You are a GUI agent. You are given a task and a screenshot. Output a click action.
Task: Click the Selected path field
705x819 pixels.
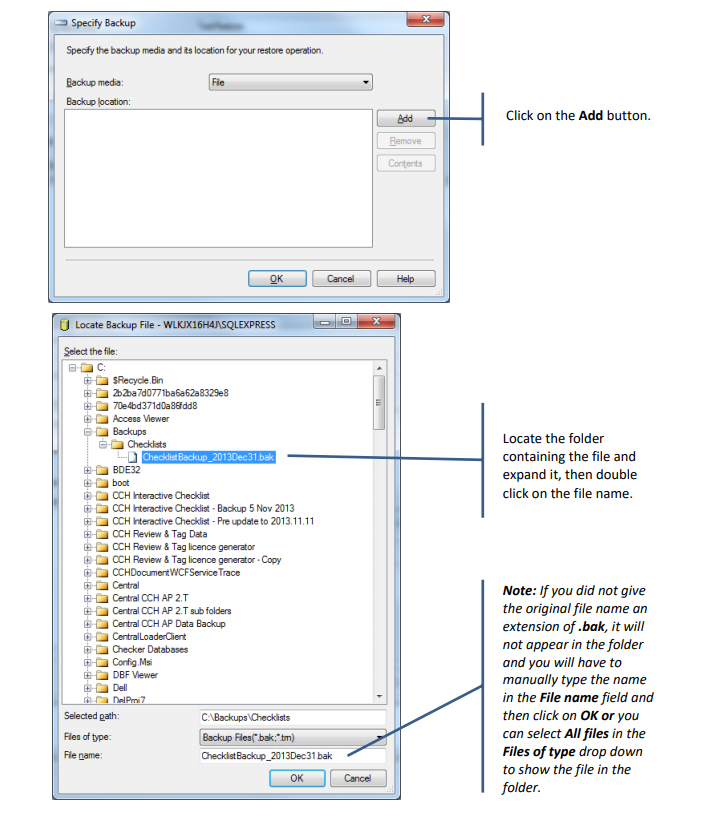293,718
